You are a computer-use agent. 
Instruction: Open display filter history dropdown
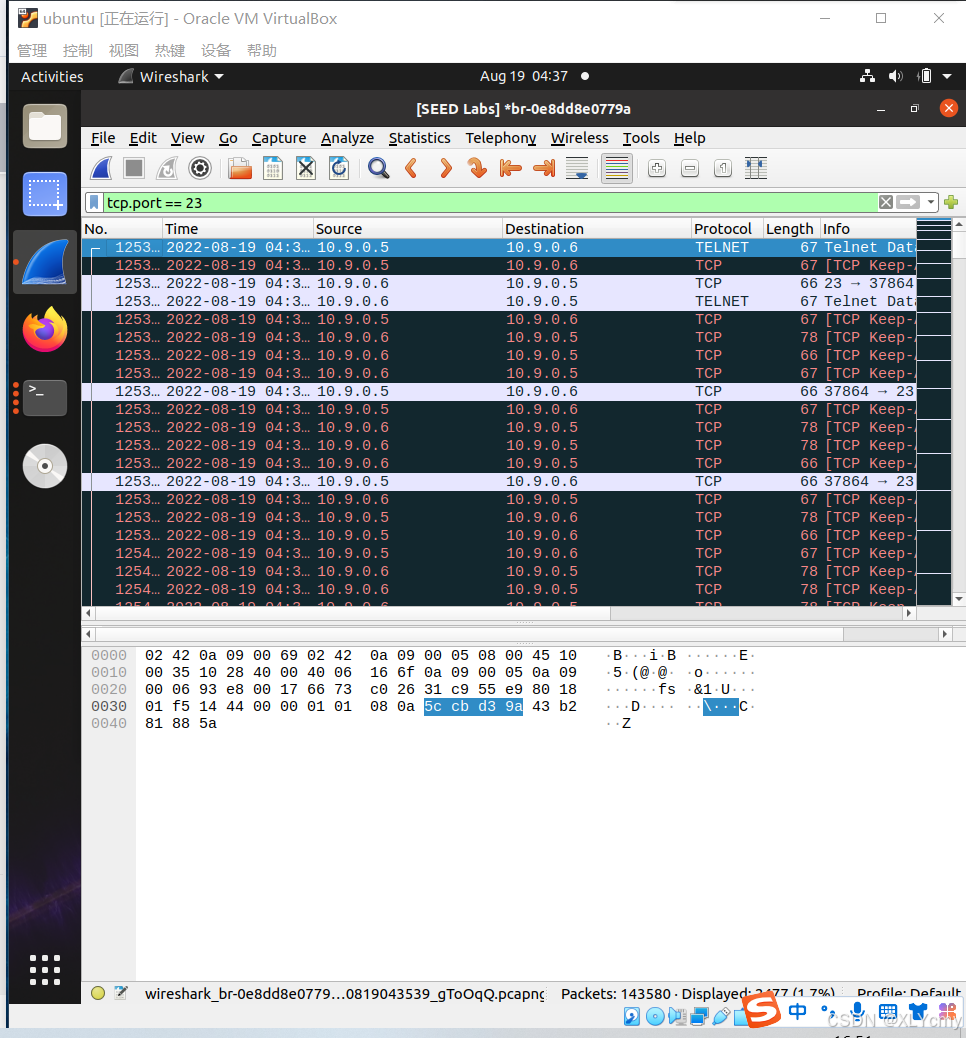pyautogui.click(x=931, y=203)
